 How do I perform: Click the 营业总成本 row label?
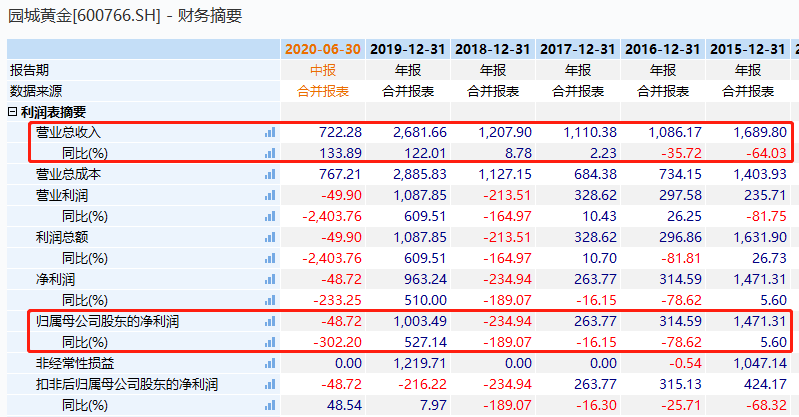coord(68,174)
